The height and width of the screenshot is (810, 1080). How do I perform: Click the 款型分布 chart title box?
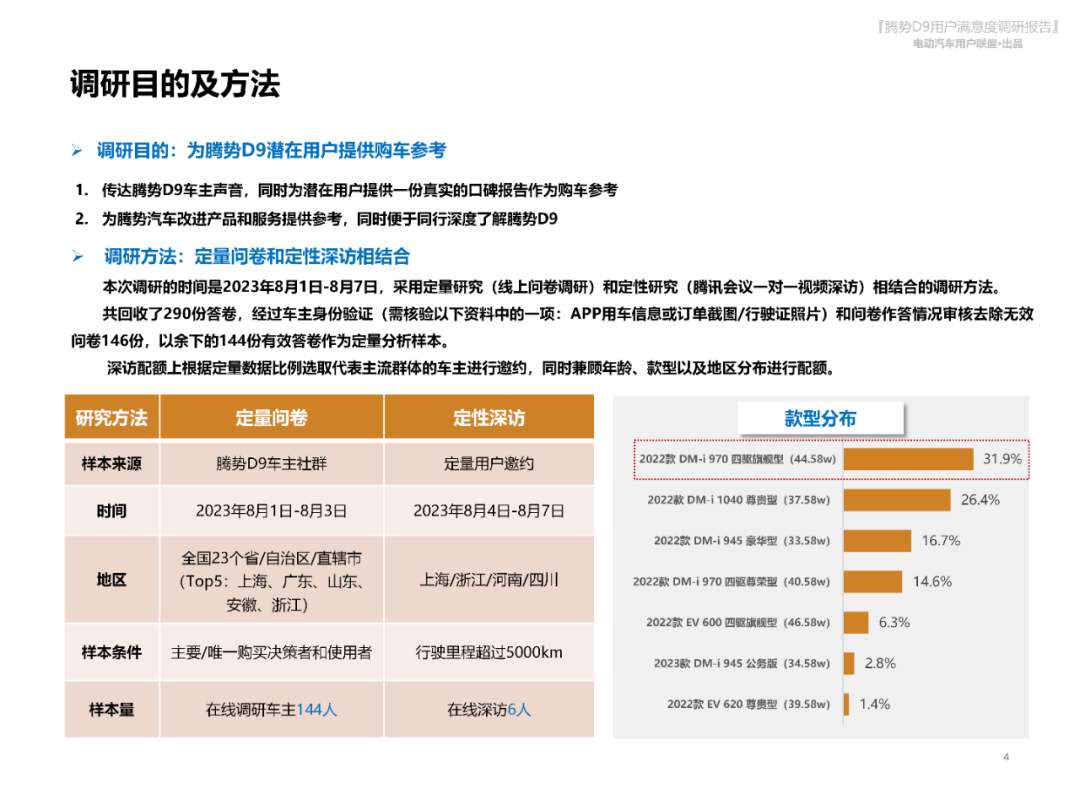pyautogui.click(x=820, y=419)
